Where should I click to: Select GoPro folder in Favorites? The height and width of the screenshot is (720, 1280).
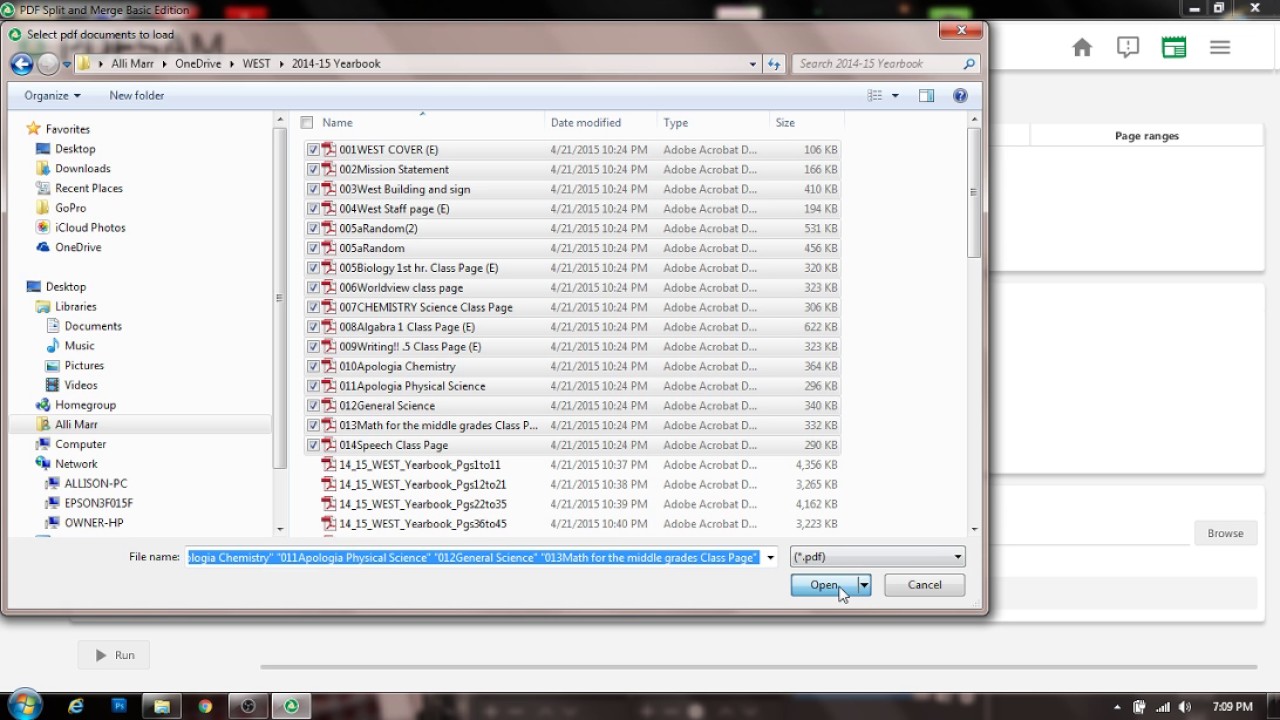click(70, 208)
